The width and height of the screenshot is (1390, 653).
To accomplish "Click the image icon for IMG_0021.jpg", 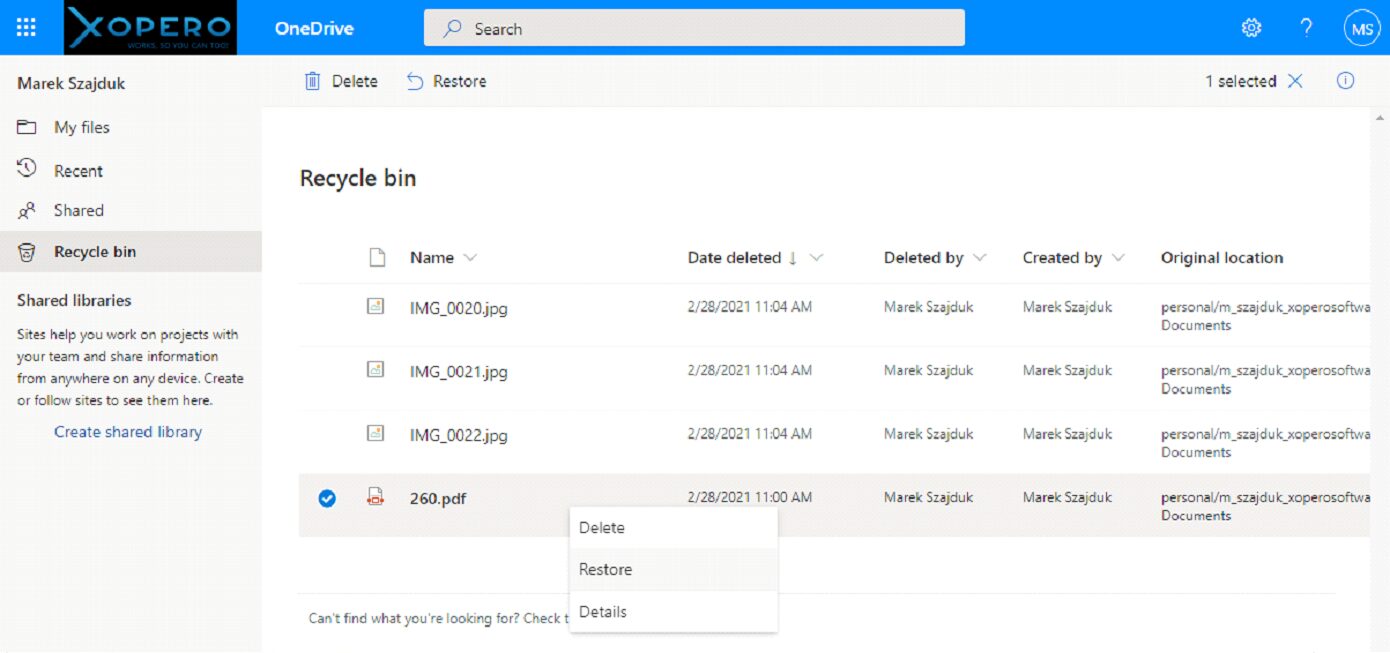I will (x=376, y=370).
